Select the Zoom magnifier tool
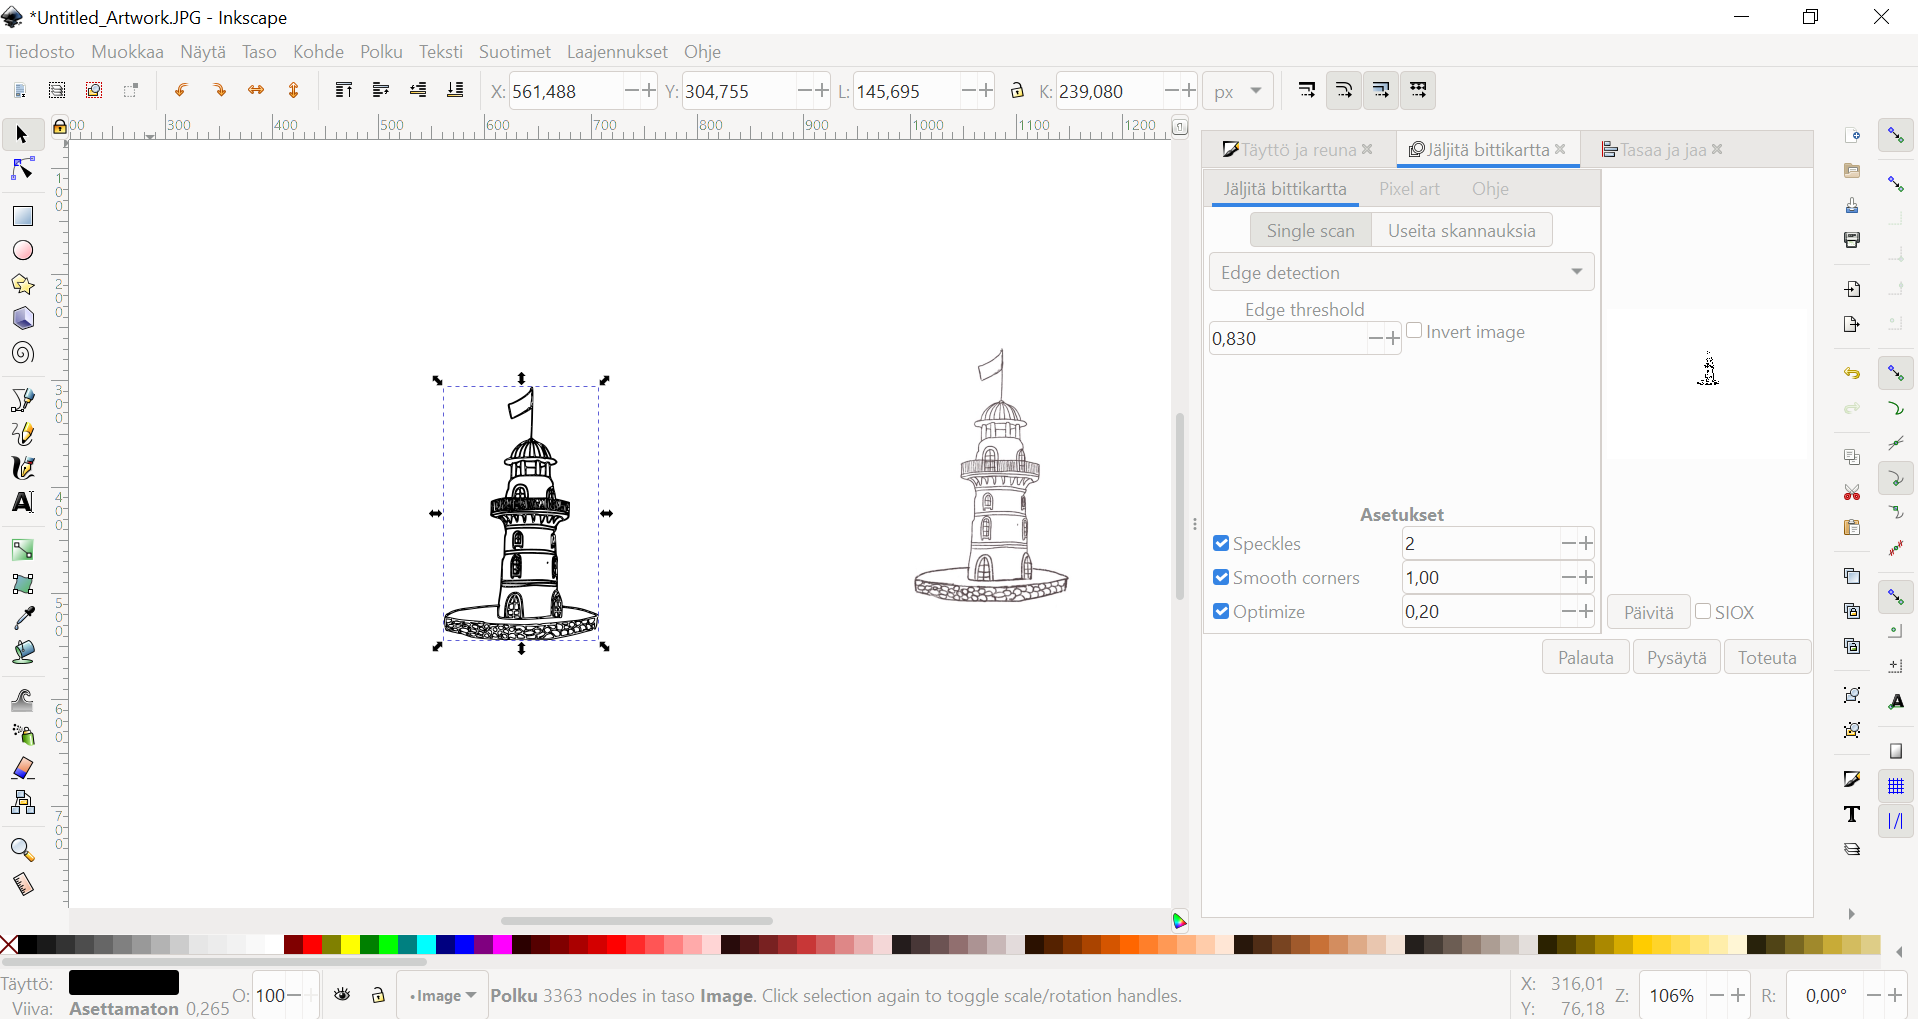The height and width of the screenshot is (1019, 1918). pos(23,850)
